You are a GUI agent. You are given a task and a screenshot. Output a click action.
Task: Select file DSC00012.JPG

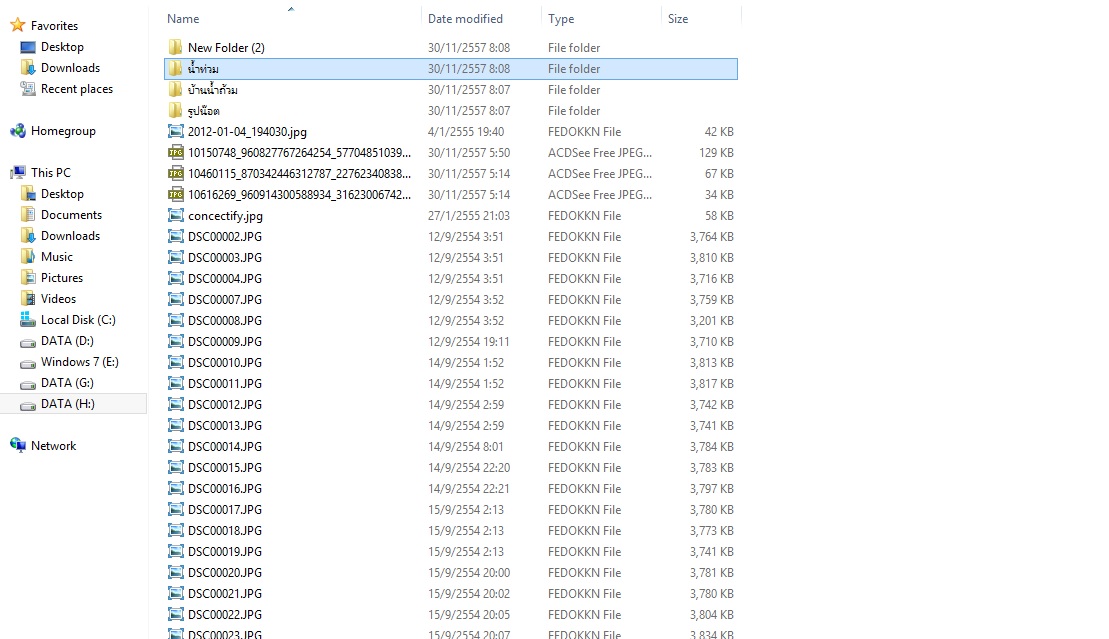451,405
